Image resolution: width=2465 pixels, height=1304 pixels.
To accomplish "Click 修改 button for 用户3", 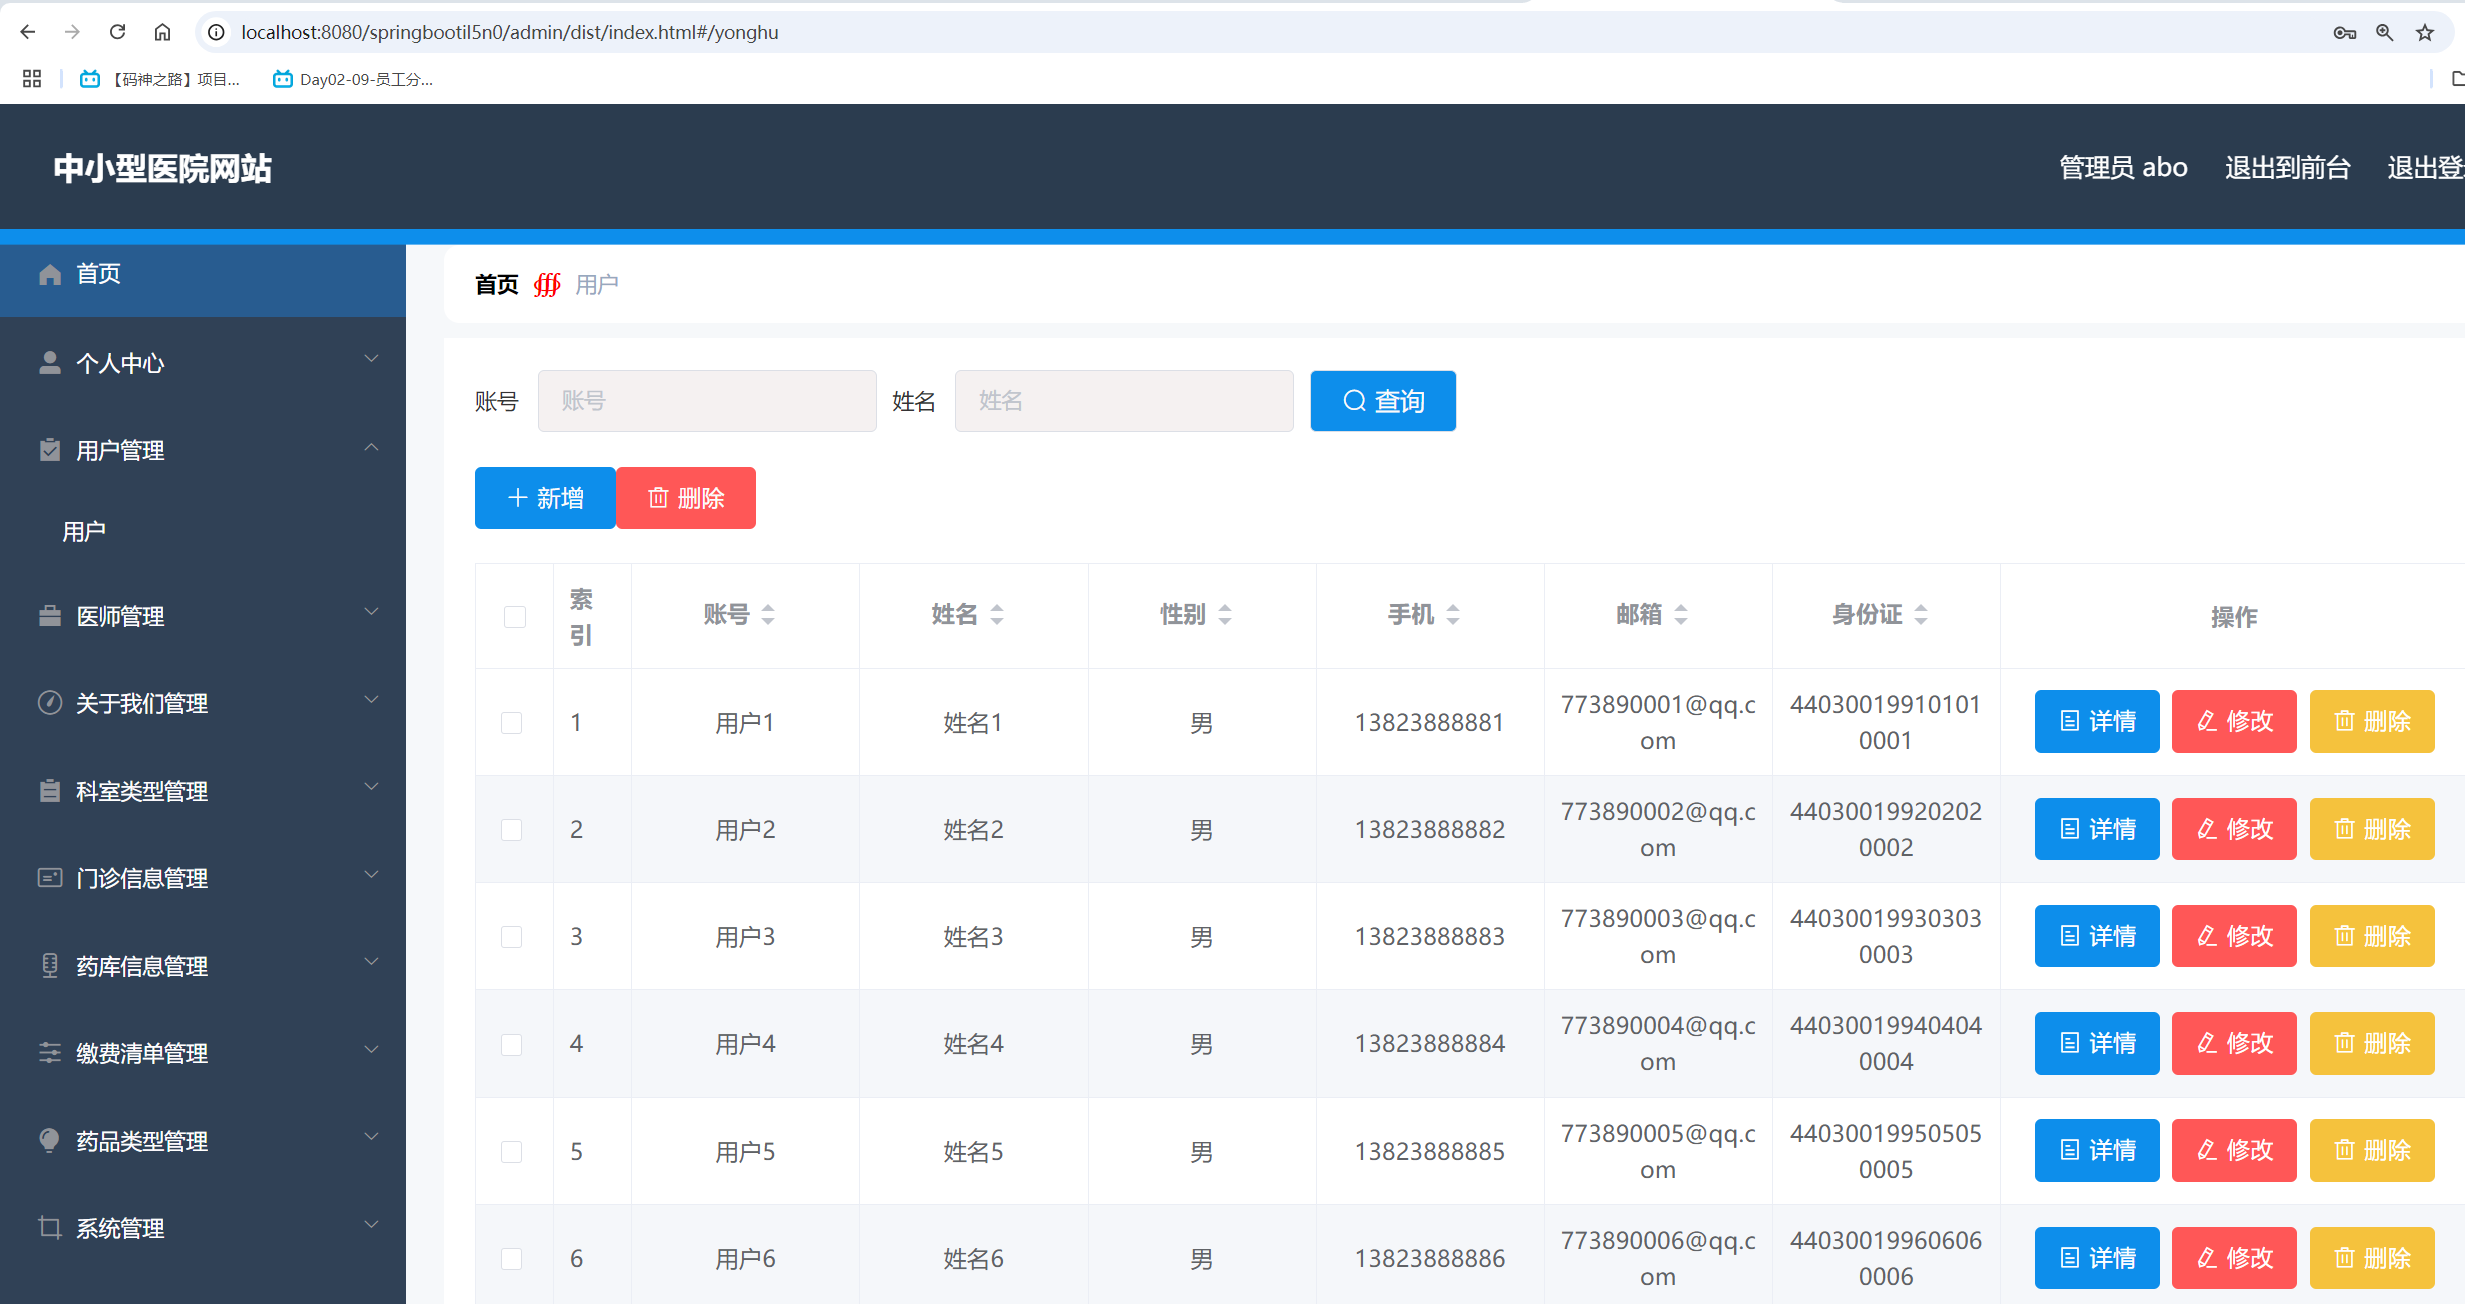I will click(x=2234, y=936).
